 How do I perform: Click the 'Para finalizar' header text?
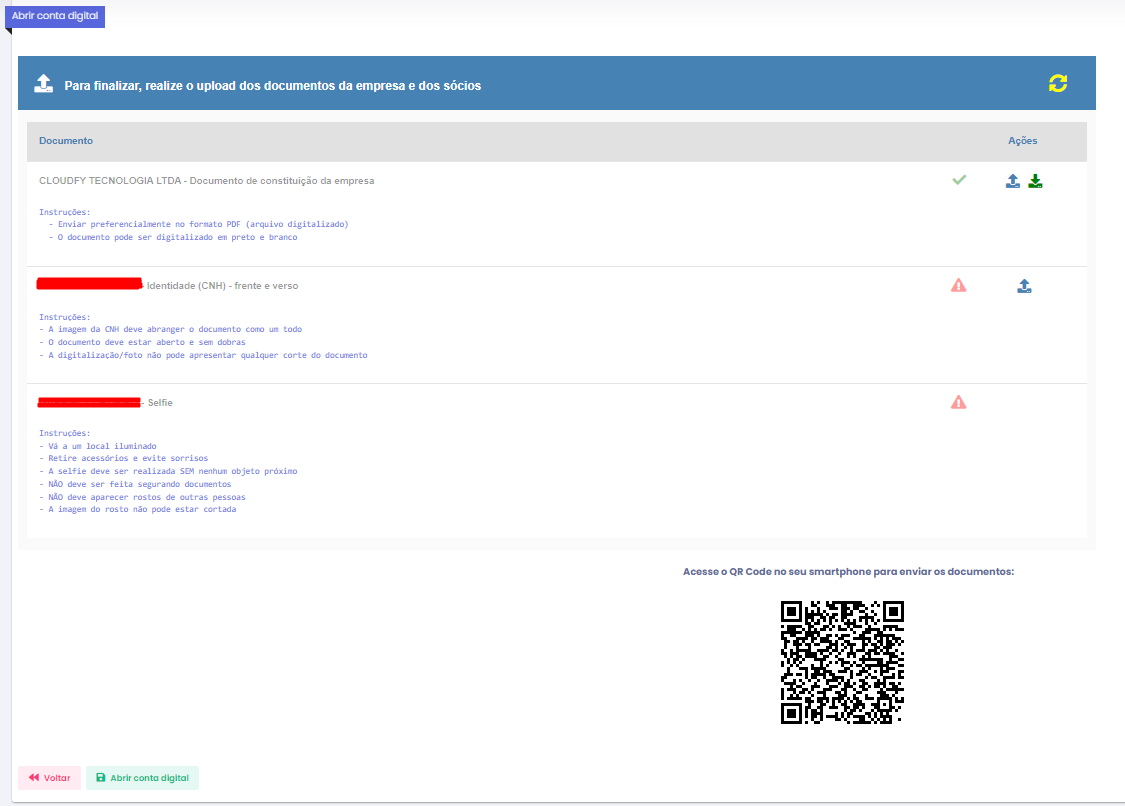click(x=273, y=86)
